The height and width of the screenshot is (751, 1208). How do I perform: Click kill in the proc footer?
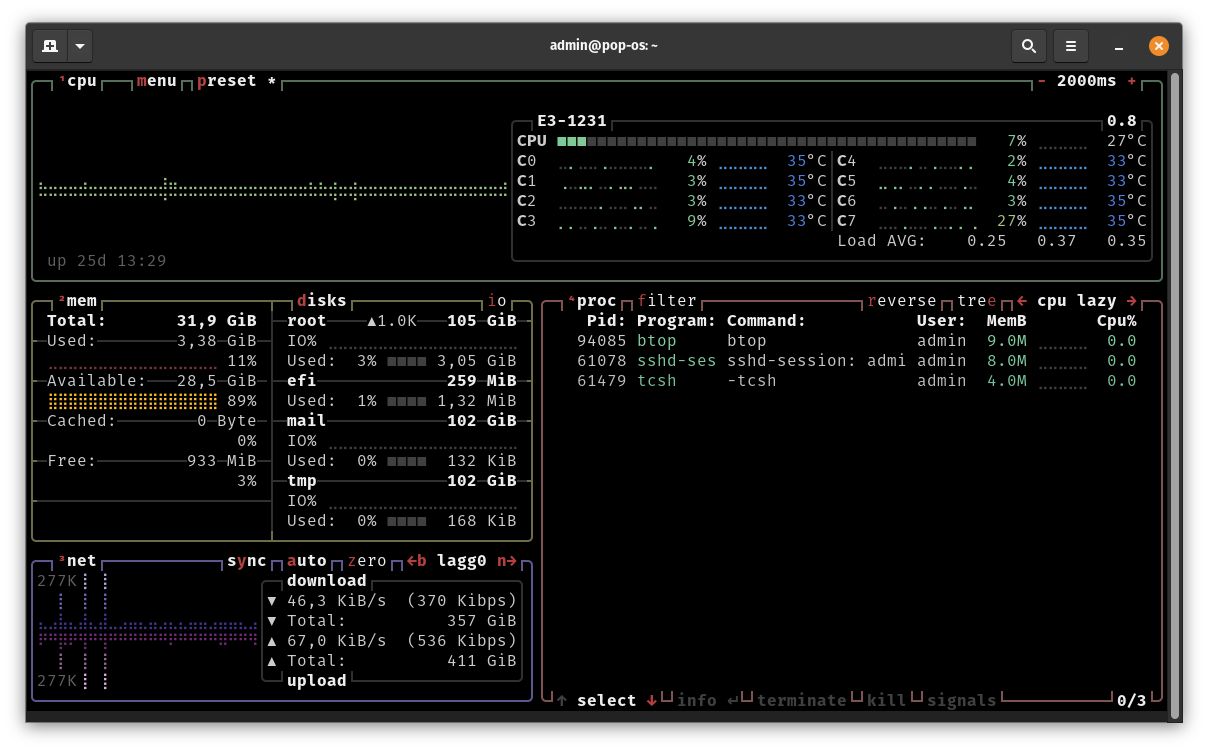[887, 701]
